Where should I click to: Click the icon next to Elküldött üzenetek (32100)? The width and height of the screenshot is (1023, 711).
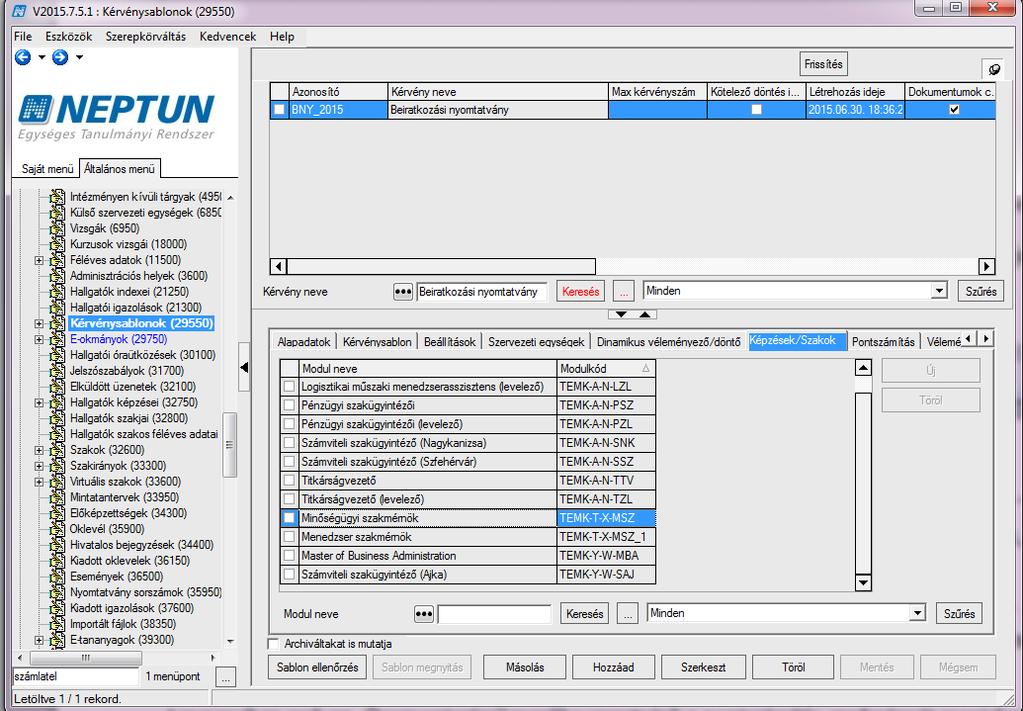point(57,387)
